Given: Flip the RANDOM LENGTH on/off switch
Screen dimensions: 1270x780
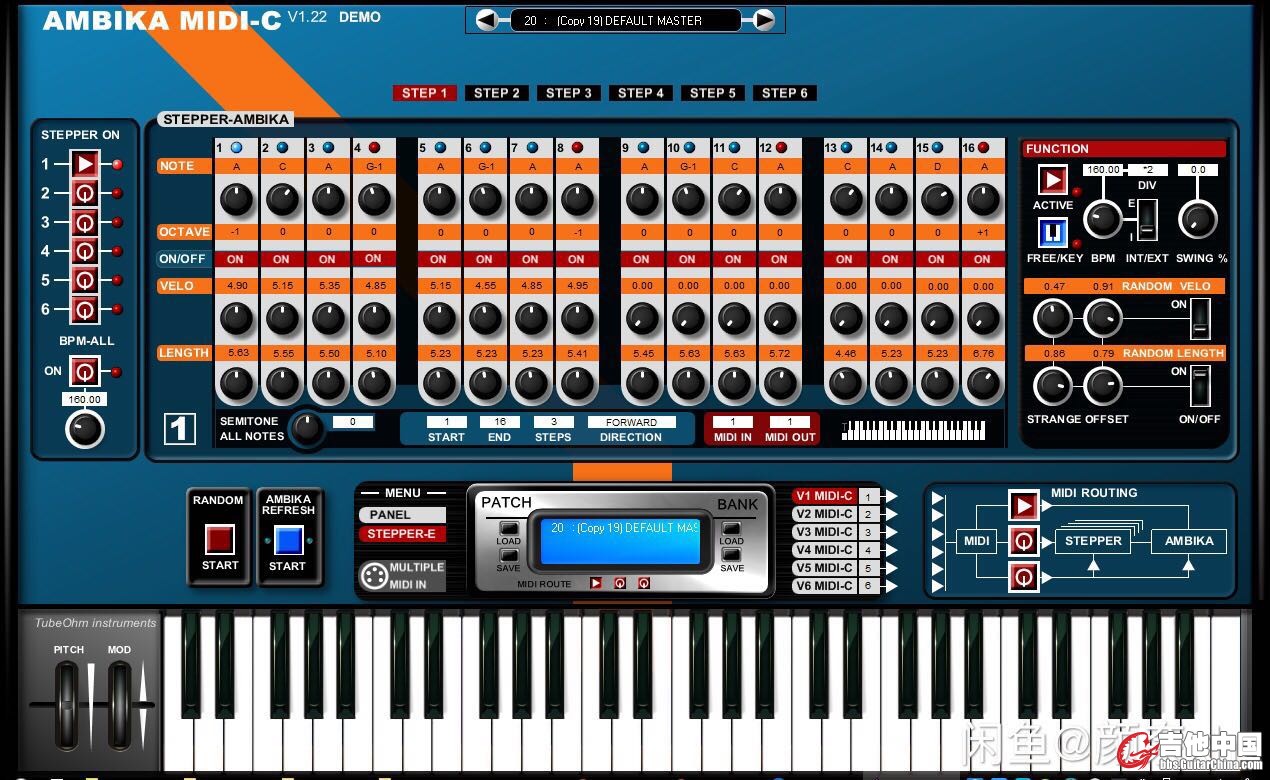Looking at the screenshot, I should click(x=1200, y=386).
